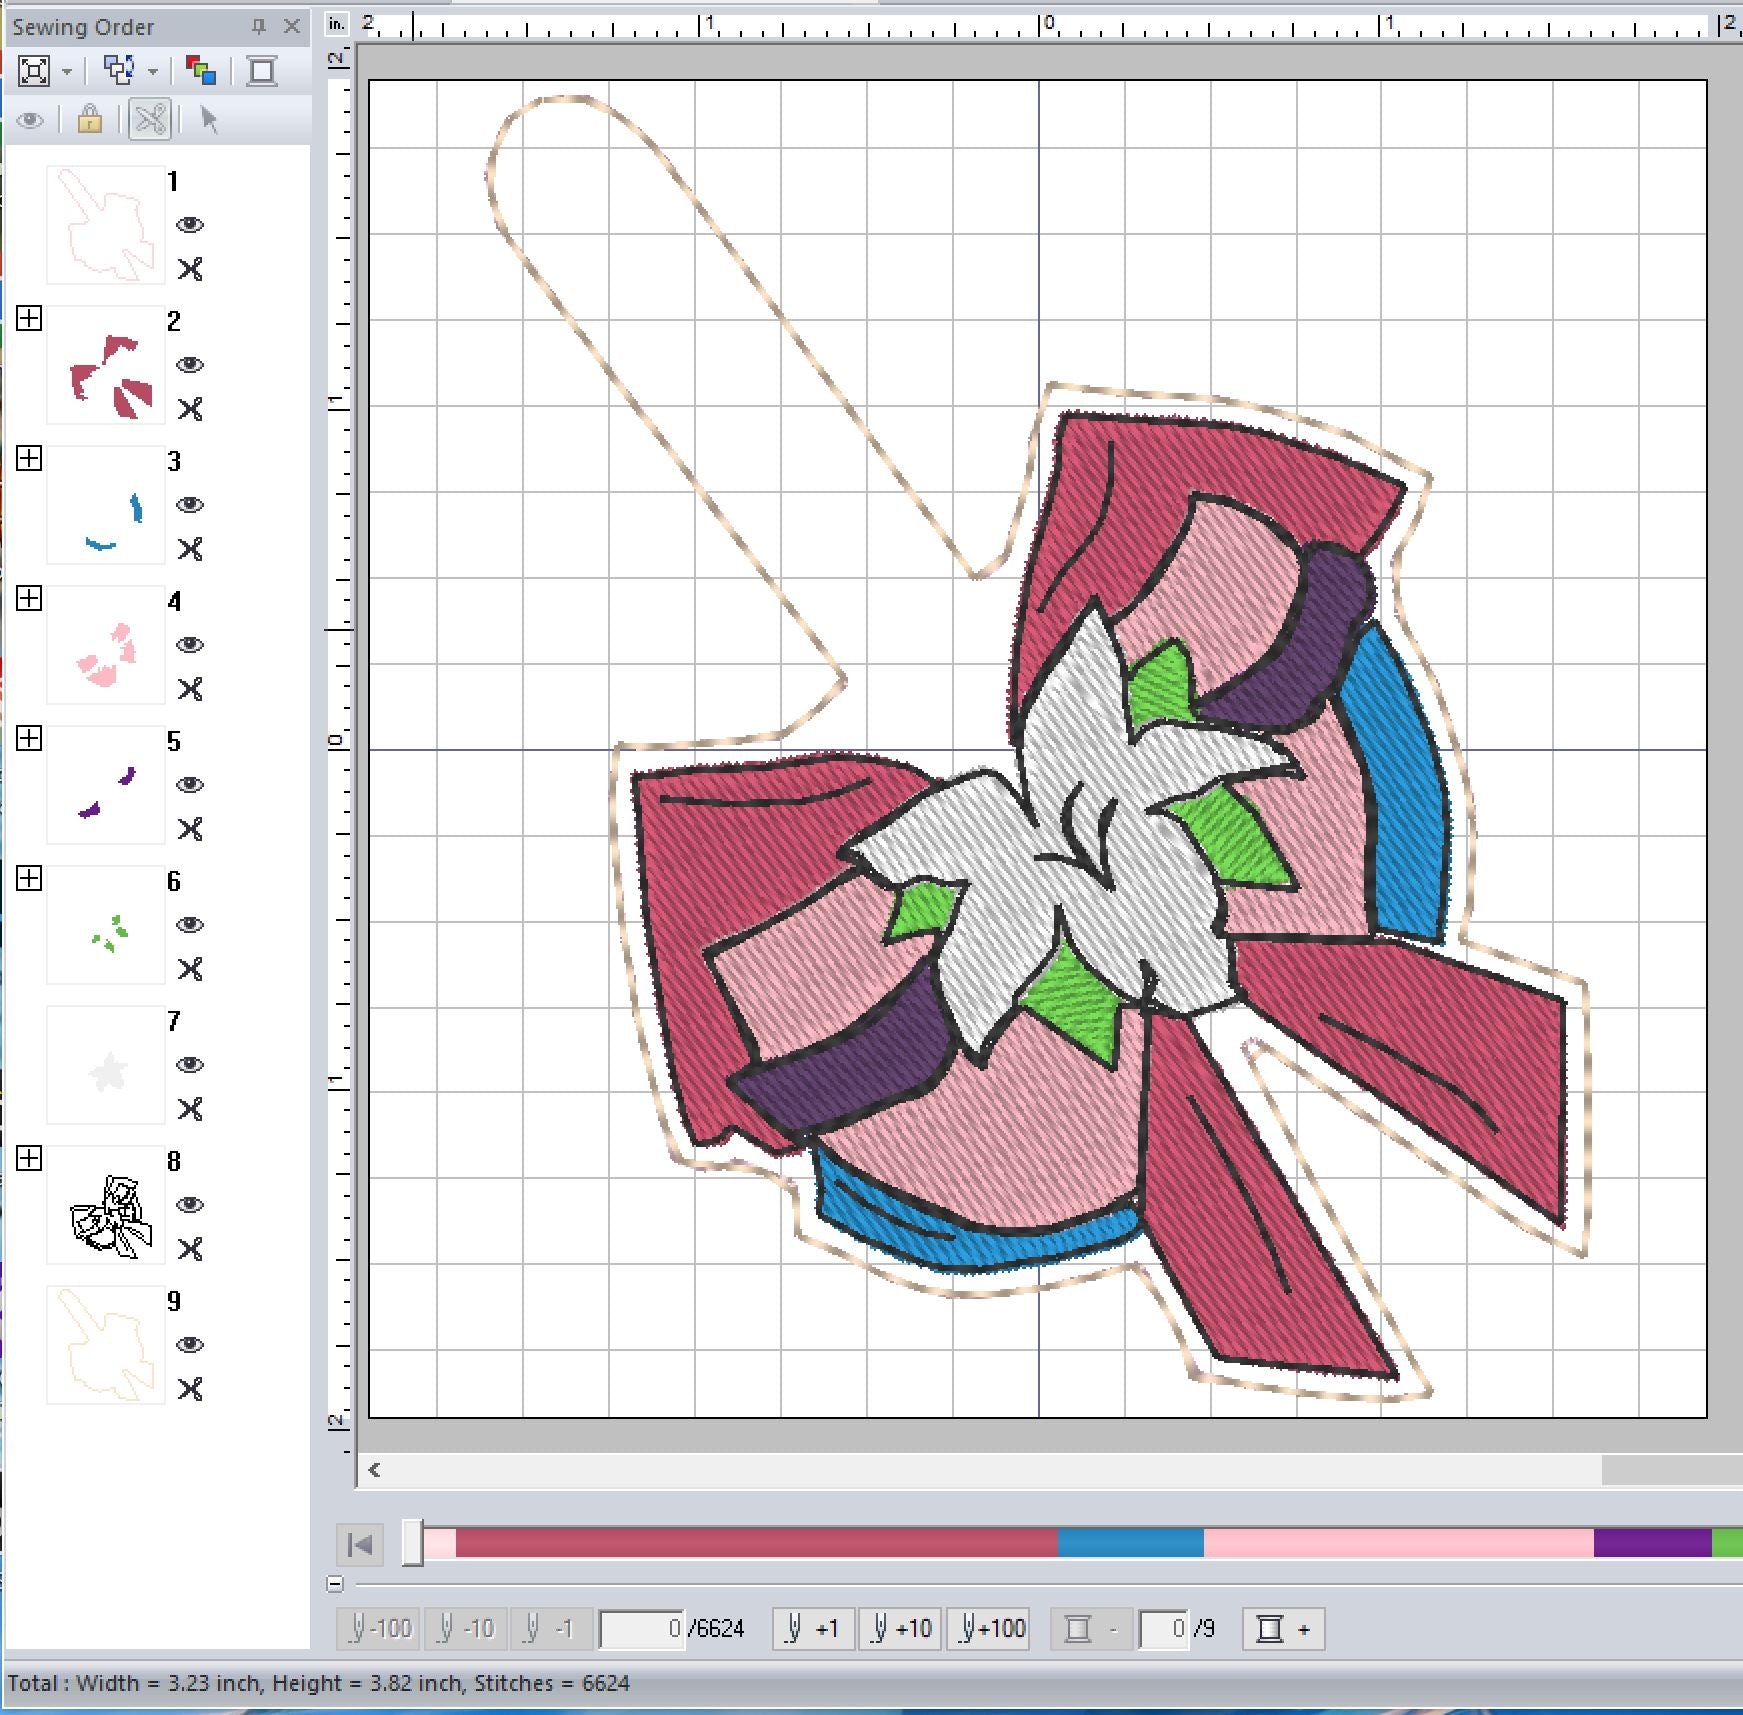Click scissors icon for sewing item 2
The height and width of the screenshot is (1715, 1743).
click(x=190, y=409)
